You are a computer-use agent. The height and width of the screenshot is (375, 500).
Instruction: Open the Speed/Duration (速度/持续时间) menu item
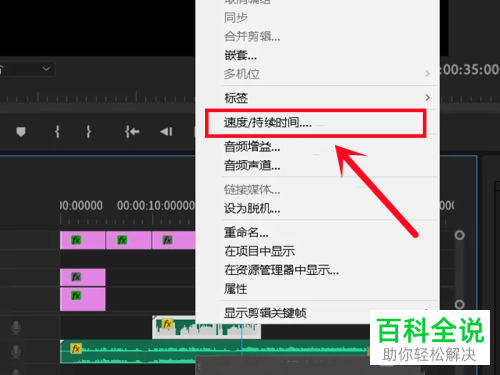coord(316,123)
